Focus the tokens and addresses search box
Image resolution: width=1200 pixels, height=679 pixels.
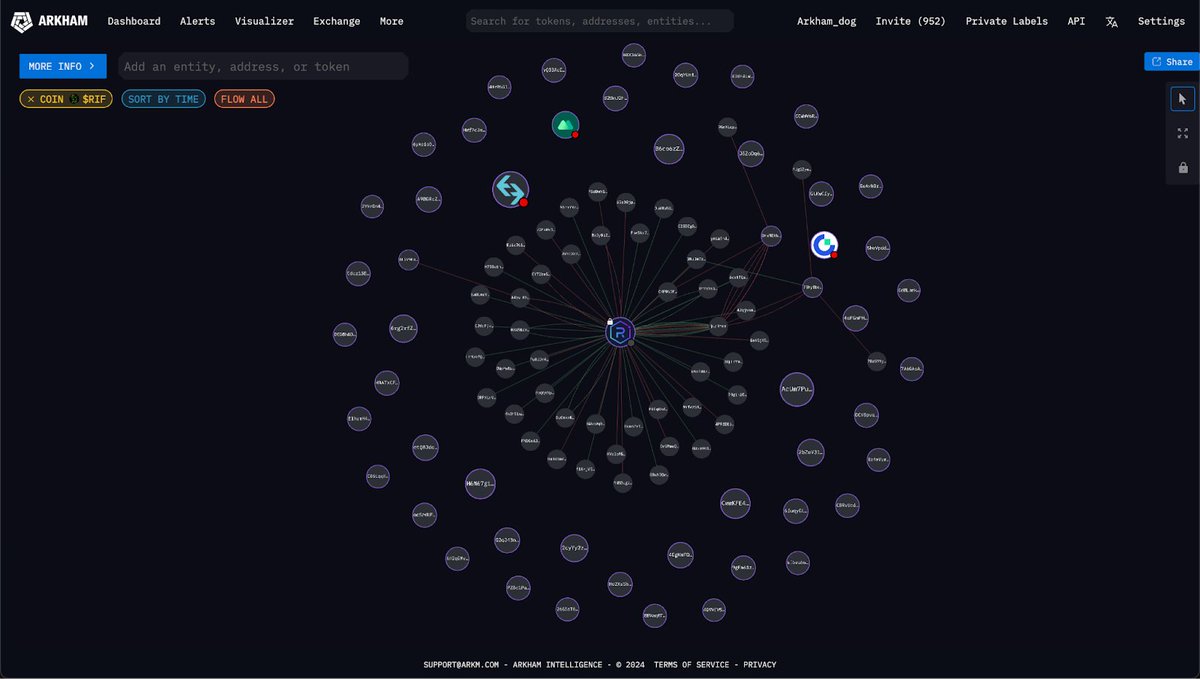tap(600, 21)
